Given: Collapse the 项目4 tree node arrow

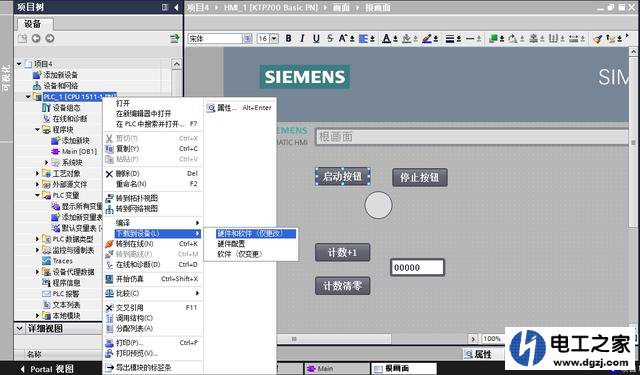Looking at the screenshot, I should (x=19, y=64).
